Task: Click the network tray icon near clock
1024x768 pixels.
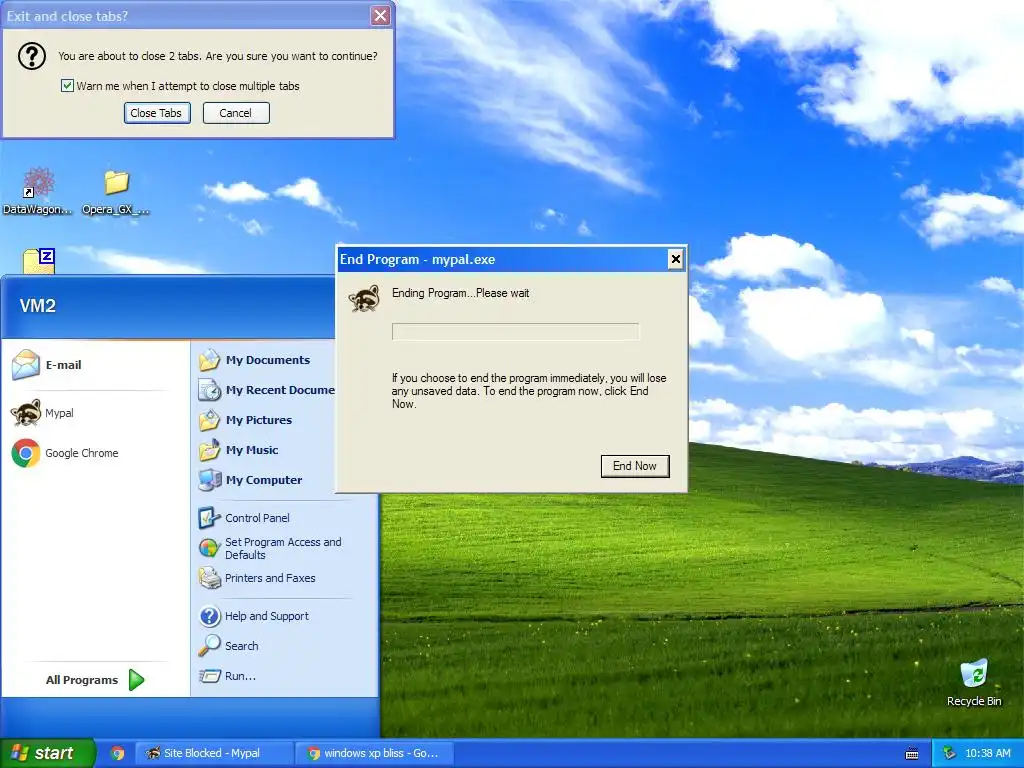Action: point(949,753)
